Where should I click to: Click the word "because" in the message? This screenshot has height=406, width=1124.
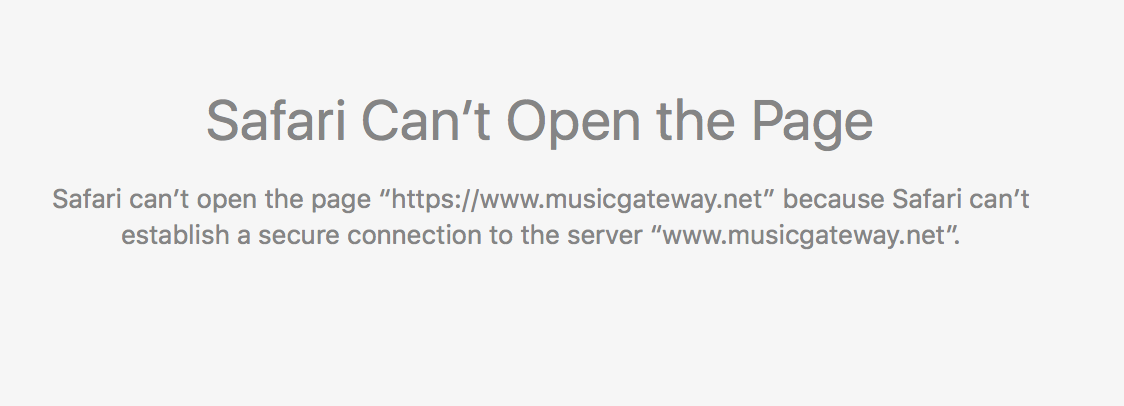tap(834, 199)
